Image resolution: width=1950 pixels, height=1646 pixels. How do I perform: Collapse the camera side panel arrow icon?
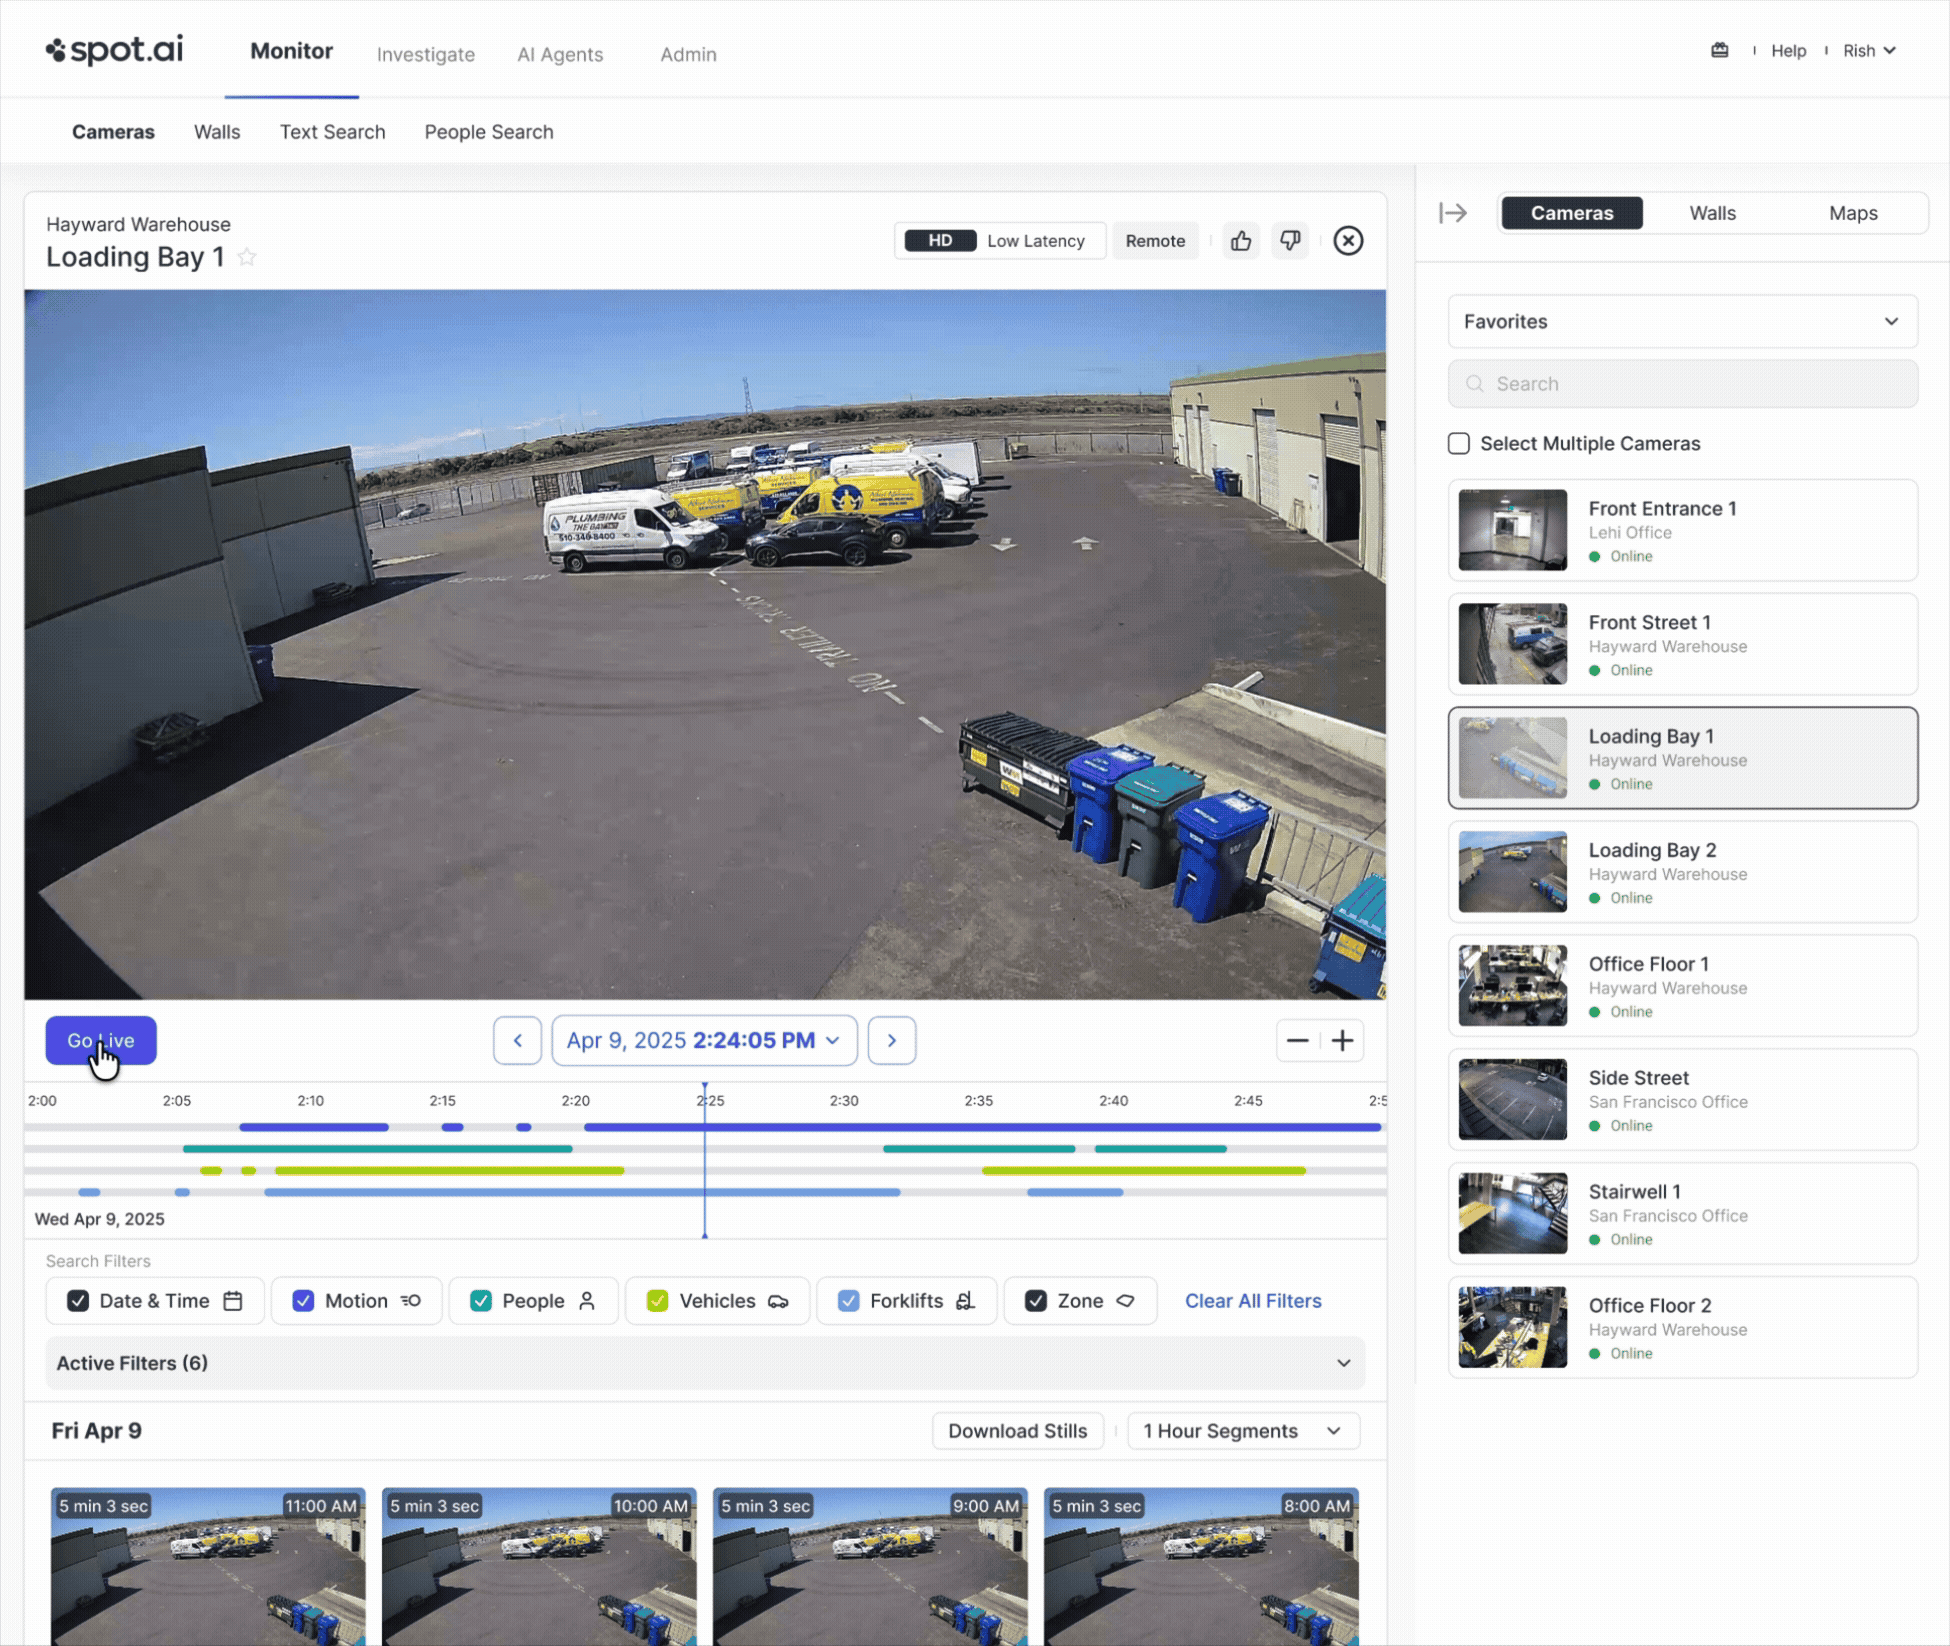[1453, 213]
